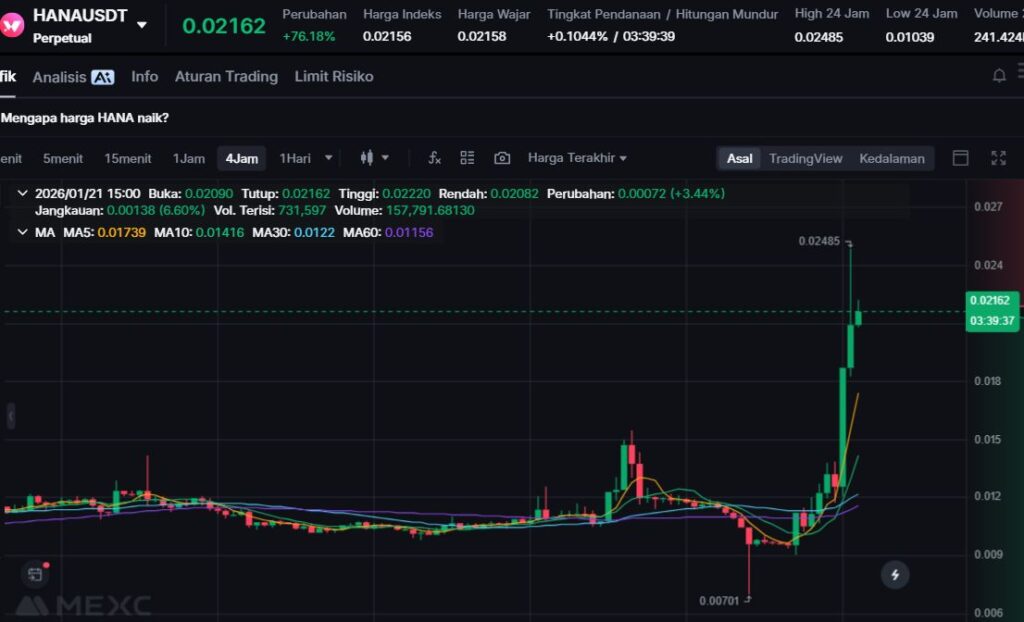The width and height of the screenshot is (1024, 622).
Task: Collapse the MA indicator legend row
Action: click(22, 232)
